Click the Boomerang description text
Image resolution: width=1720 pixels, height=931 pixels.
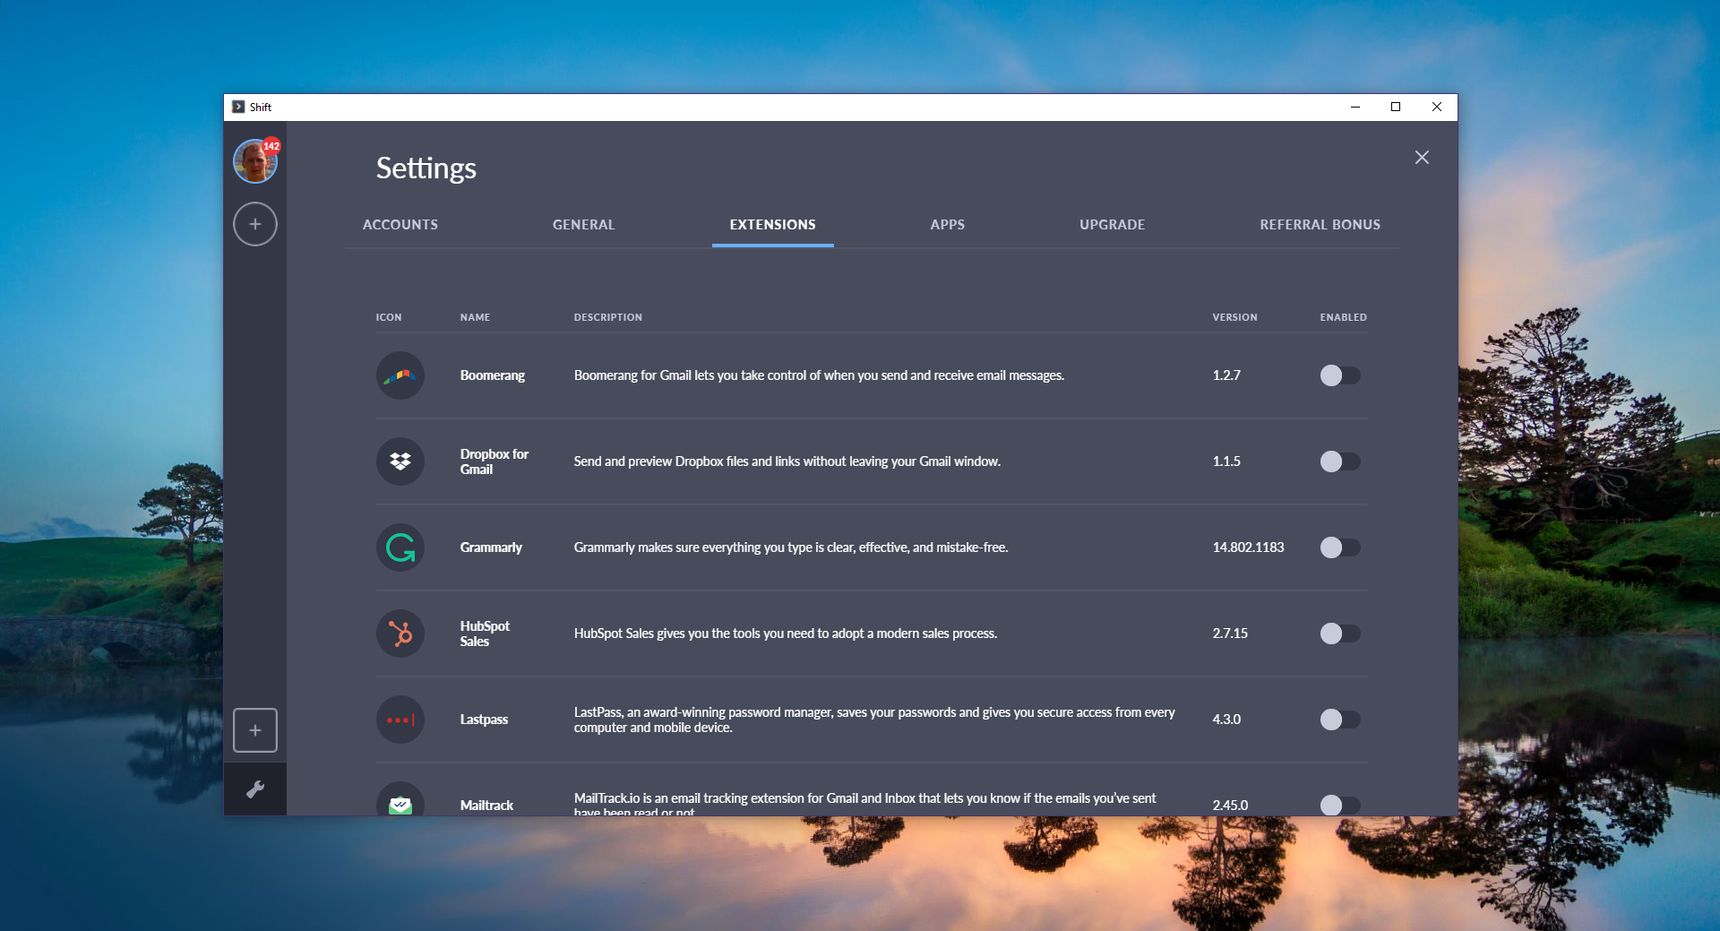819,376
